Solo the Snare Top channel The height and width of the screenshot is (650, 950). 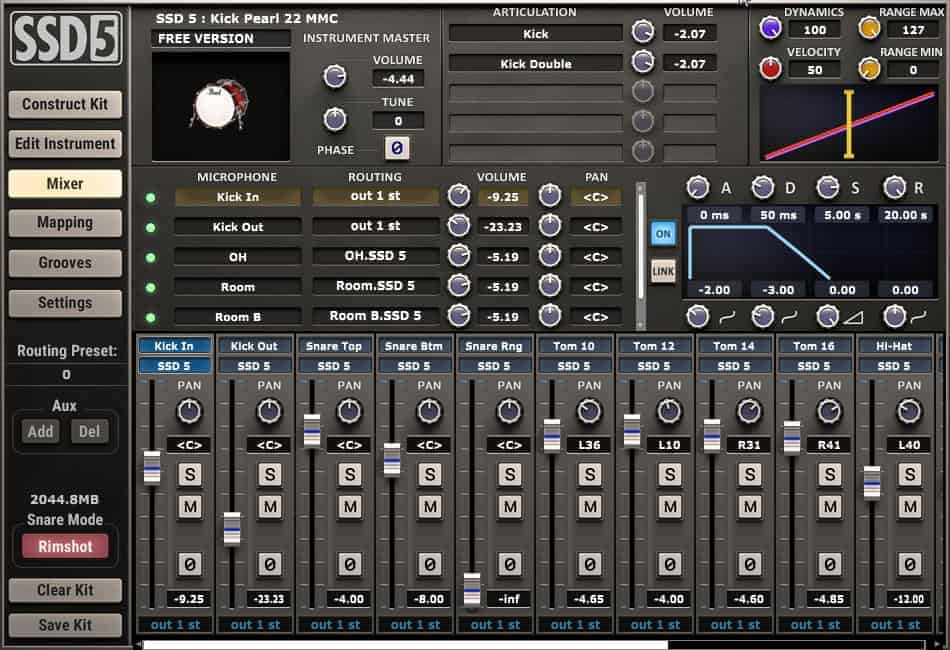click(349, 475)
